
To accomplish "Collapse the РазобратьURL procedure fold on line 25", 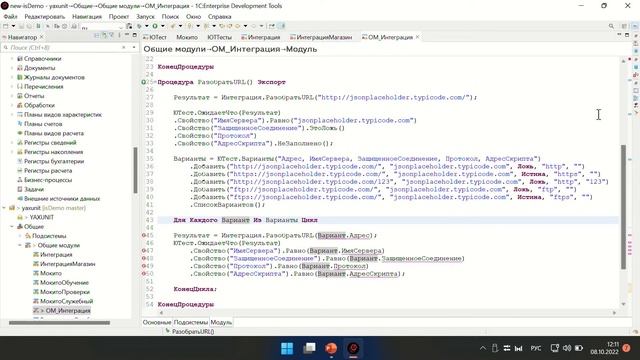I will pos(155,82).
